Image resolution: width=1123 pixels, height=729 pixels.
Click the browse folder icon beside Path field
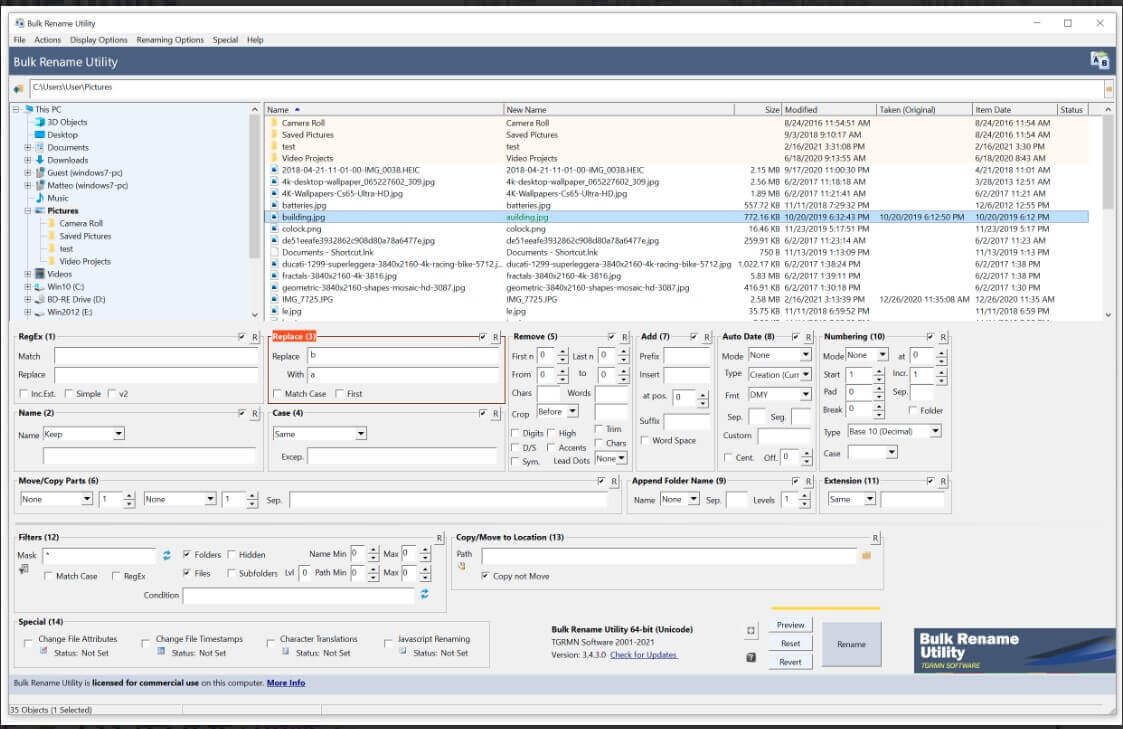867,555
